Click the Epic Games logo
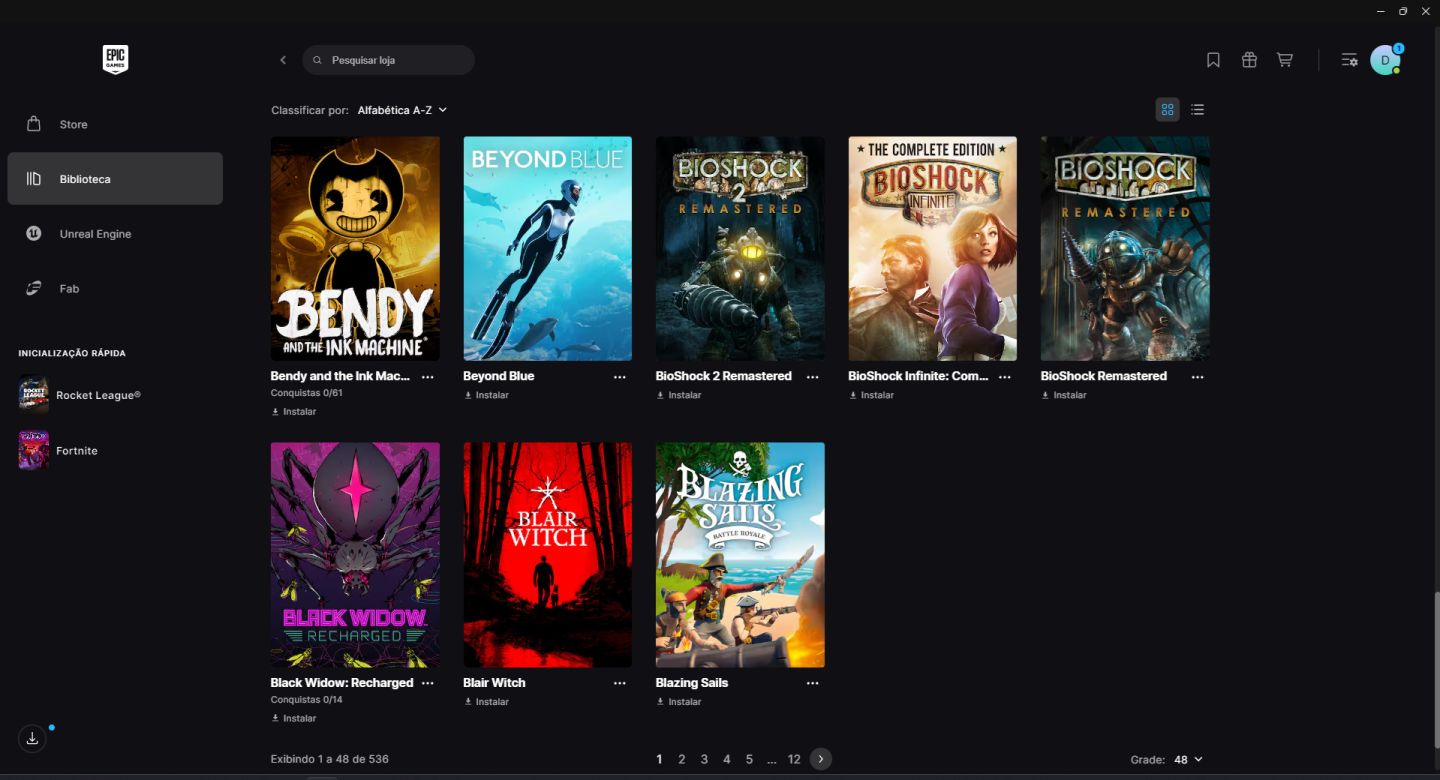Screen dimensions: 1440x780 click(x=115, y=60)
